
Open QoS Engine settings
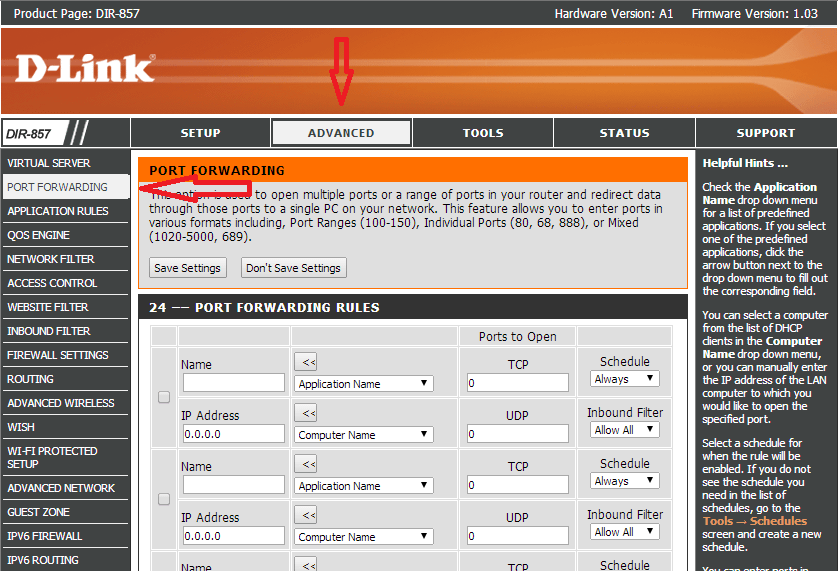click(x=65, y=235)
